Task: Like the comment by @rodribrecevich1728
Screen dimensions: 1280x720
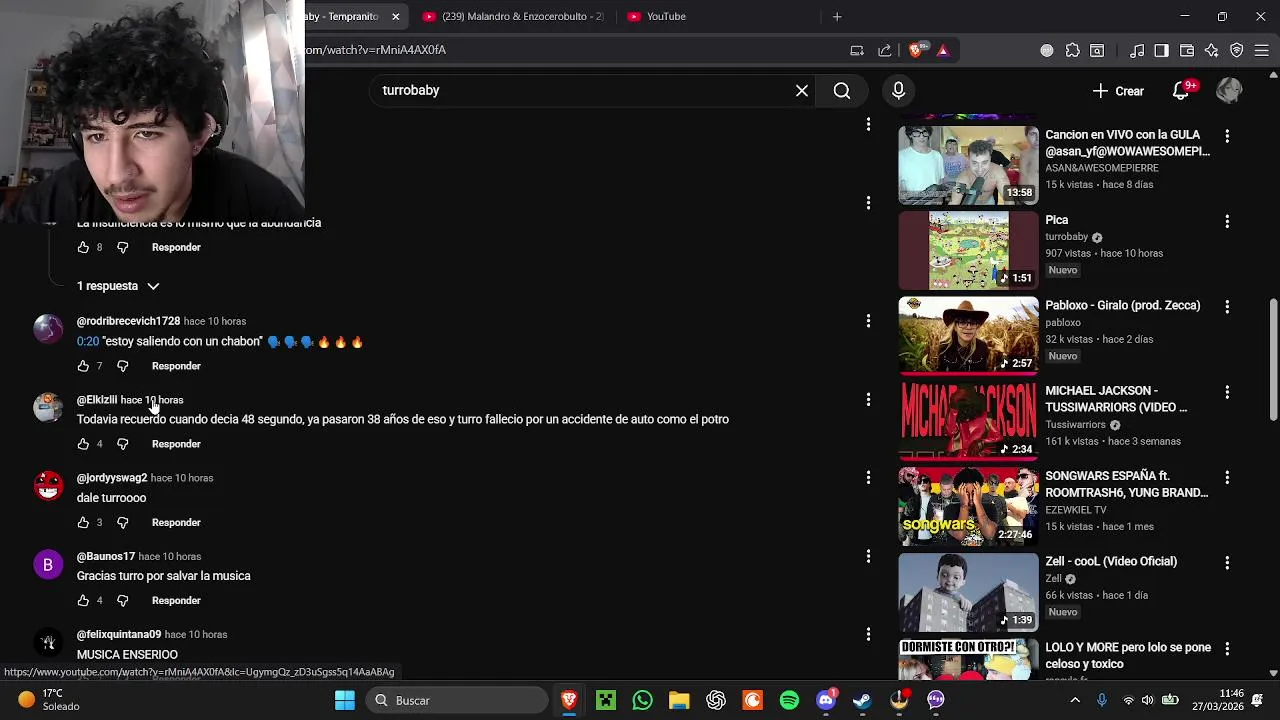Action: pos(83,366)
